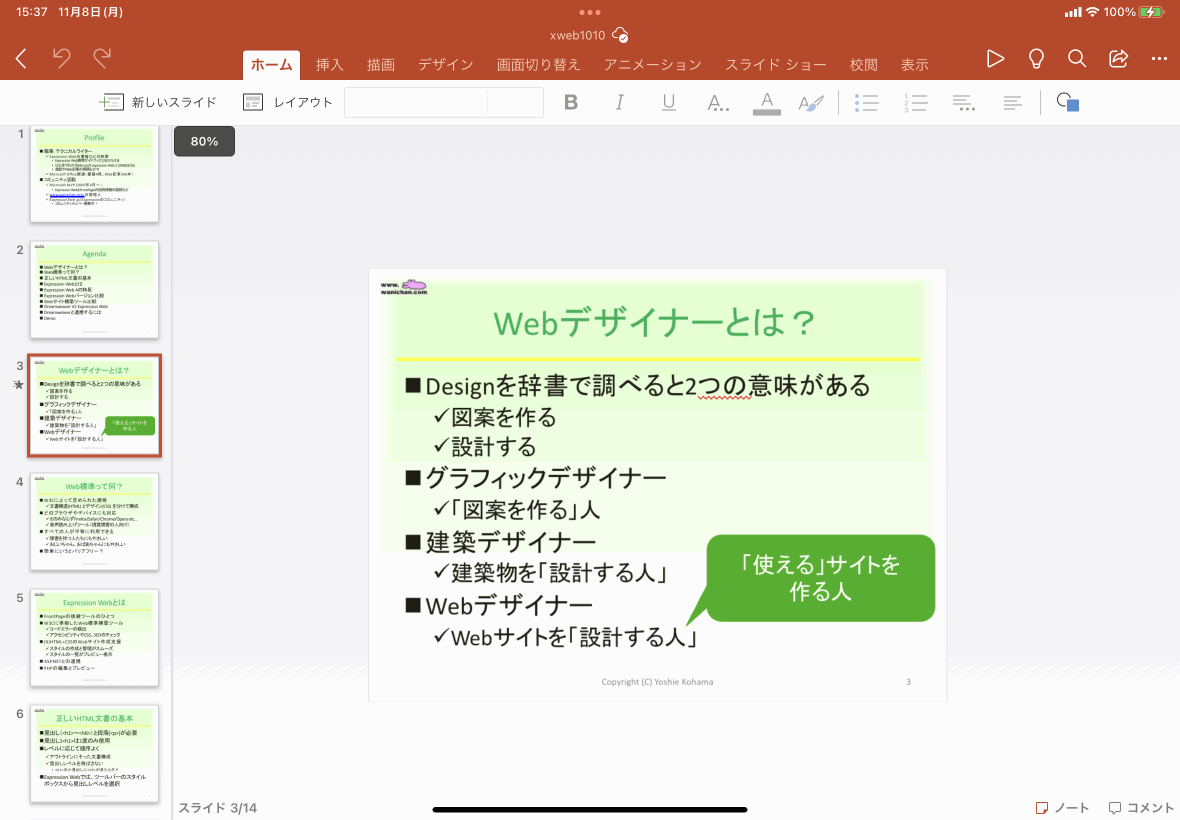Toggle italic formatting
The width and height of the screenshot is (1180, 820).
tap(619, 102)
